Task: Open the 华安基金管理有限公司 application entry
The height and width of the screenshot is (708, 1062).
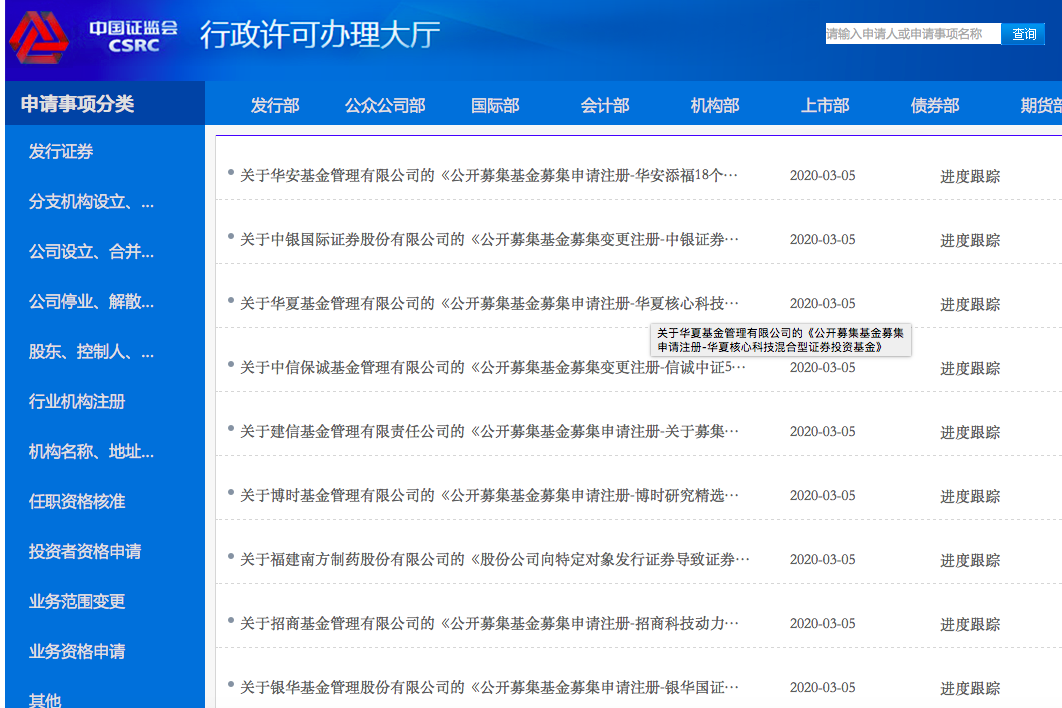Action: coord(488,176)
